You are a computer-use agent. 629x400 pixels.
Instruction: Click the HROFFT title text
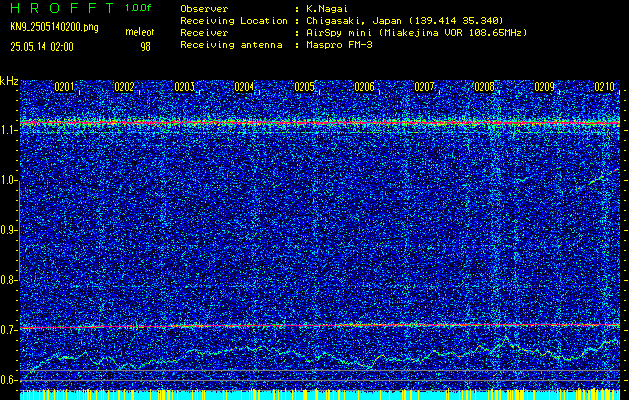click(x=62, y=8)
